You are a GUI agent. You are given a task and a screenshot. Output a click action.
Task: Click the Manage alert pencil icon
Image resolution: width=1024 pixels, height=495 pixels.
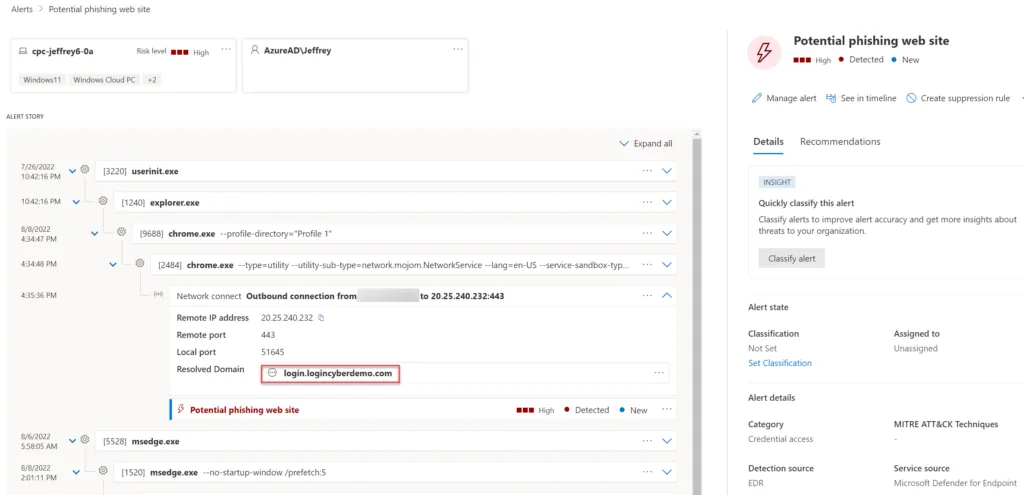point(757,98)
